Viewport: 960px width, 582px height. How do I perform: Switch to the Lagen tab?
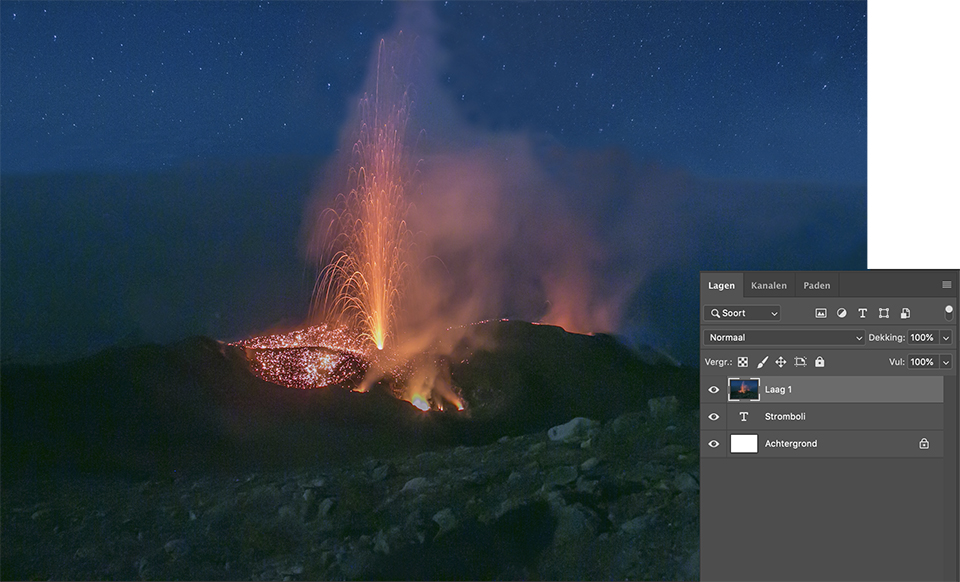[721, 285]
